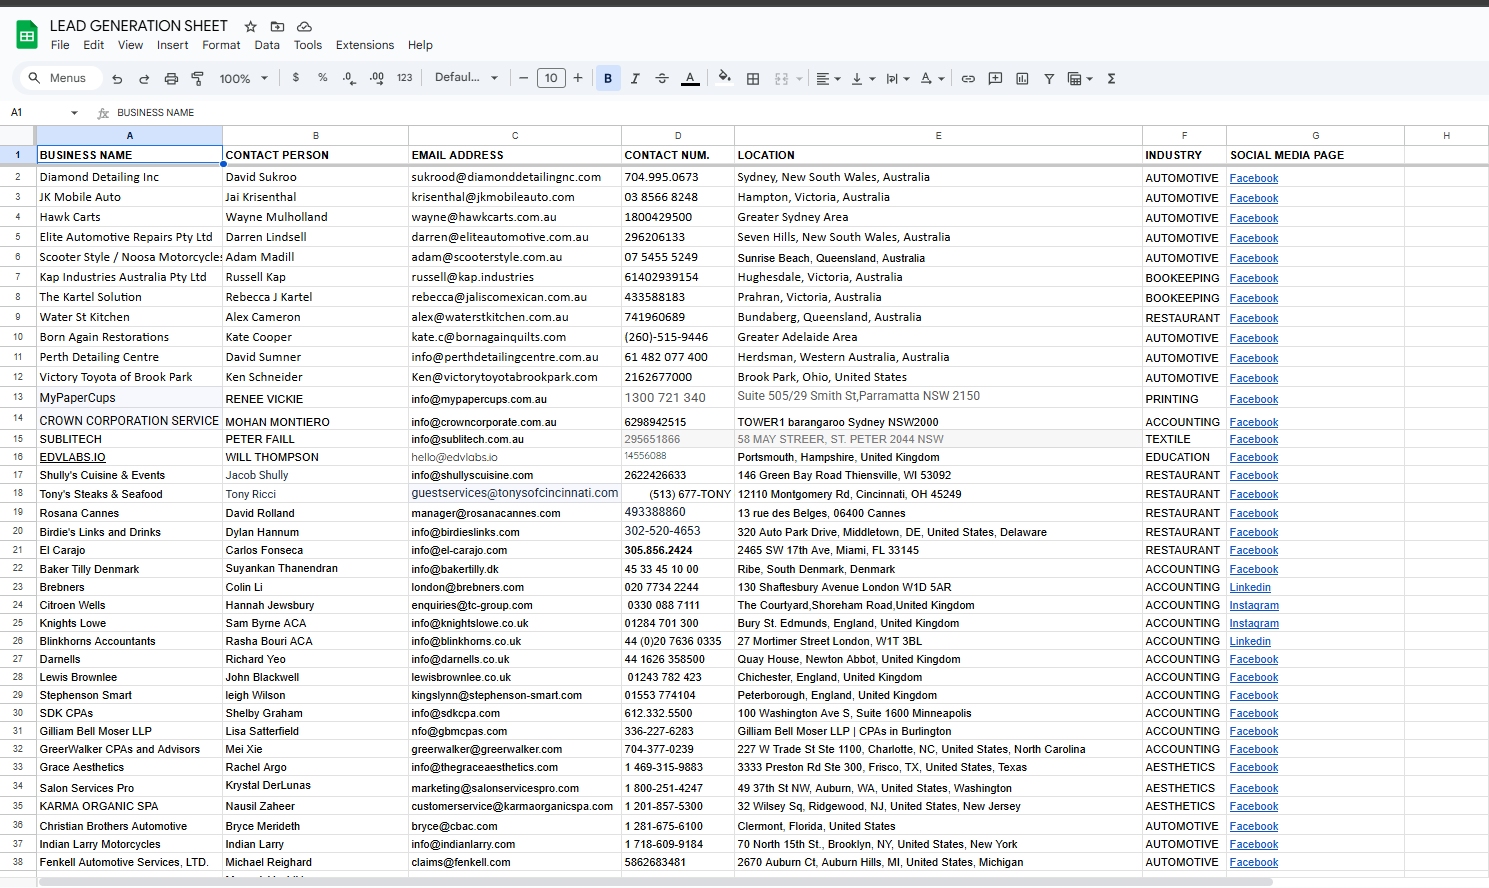The width and height of the screenshot is (1489, 888).
Task: Select cell 'info@sdkcpa.com'
Action: 515,713
